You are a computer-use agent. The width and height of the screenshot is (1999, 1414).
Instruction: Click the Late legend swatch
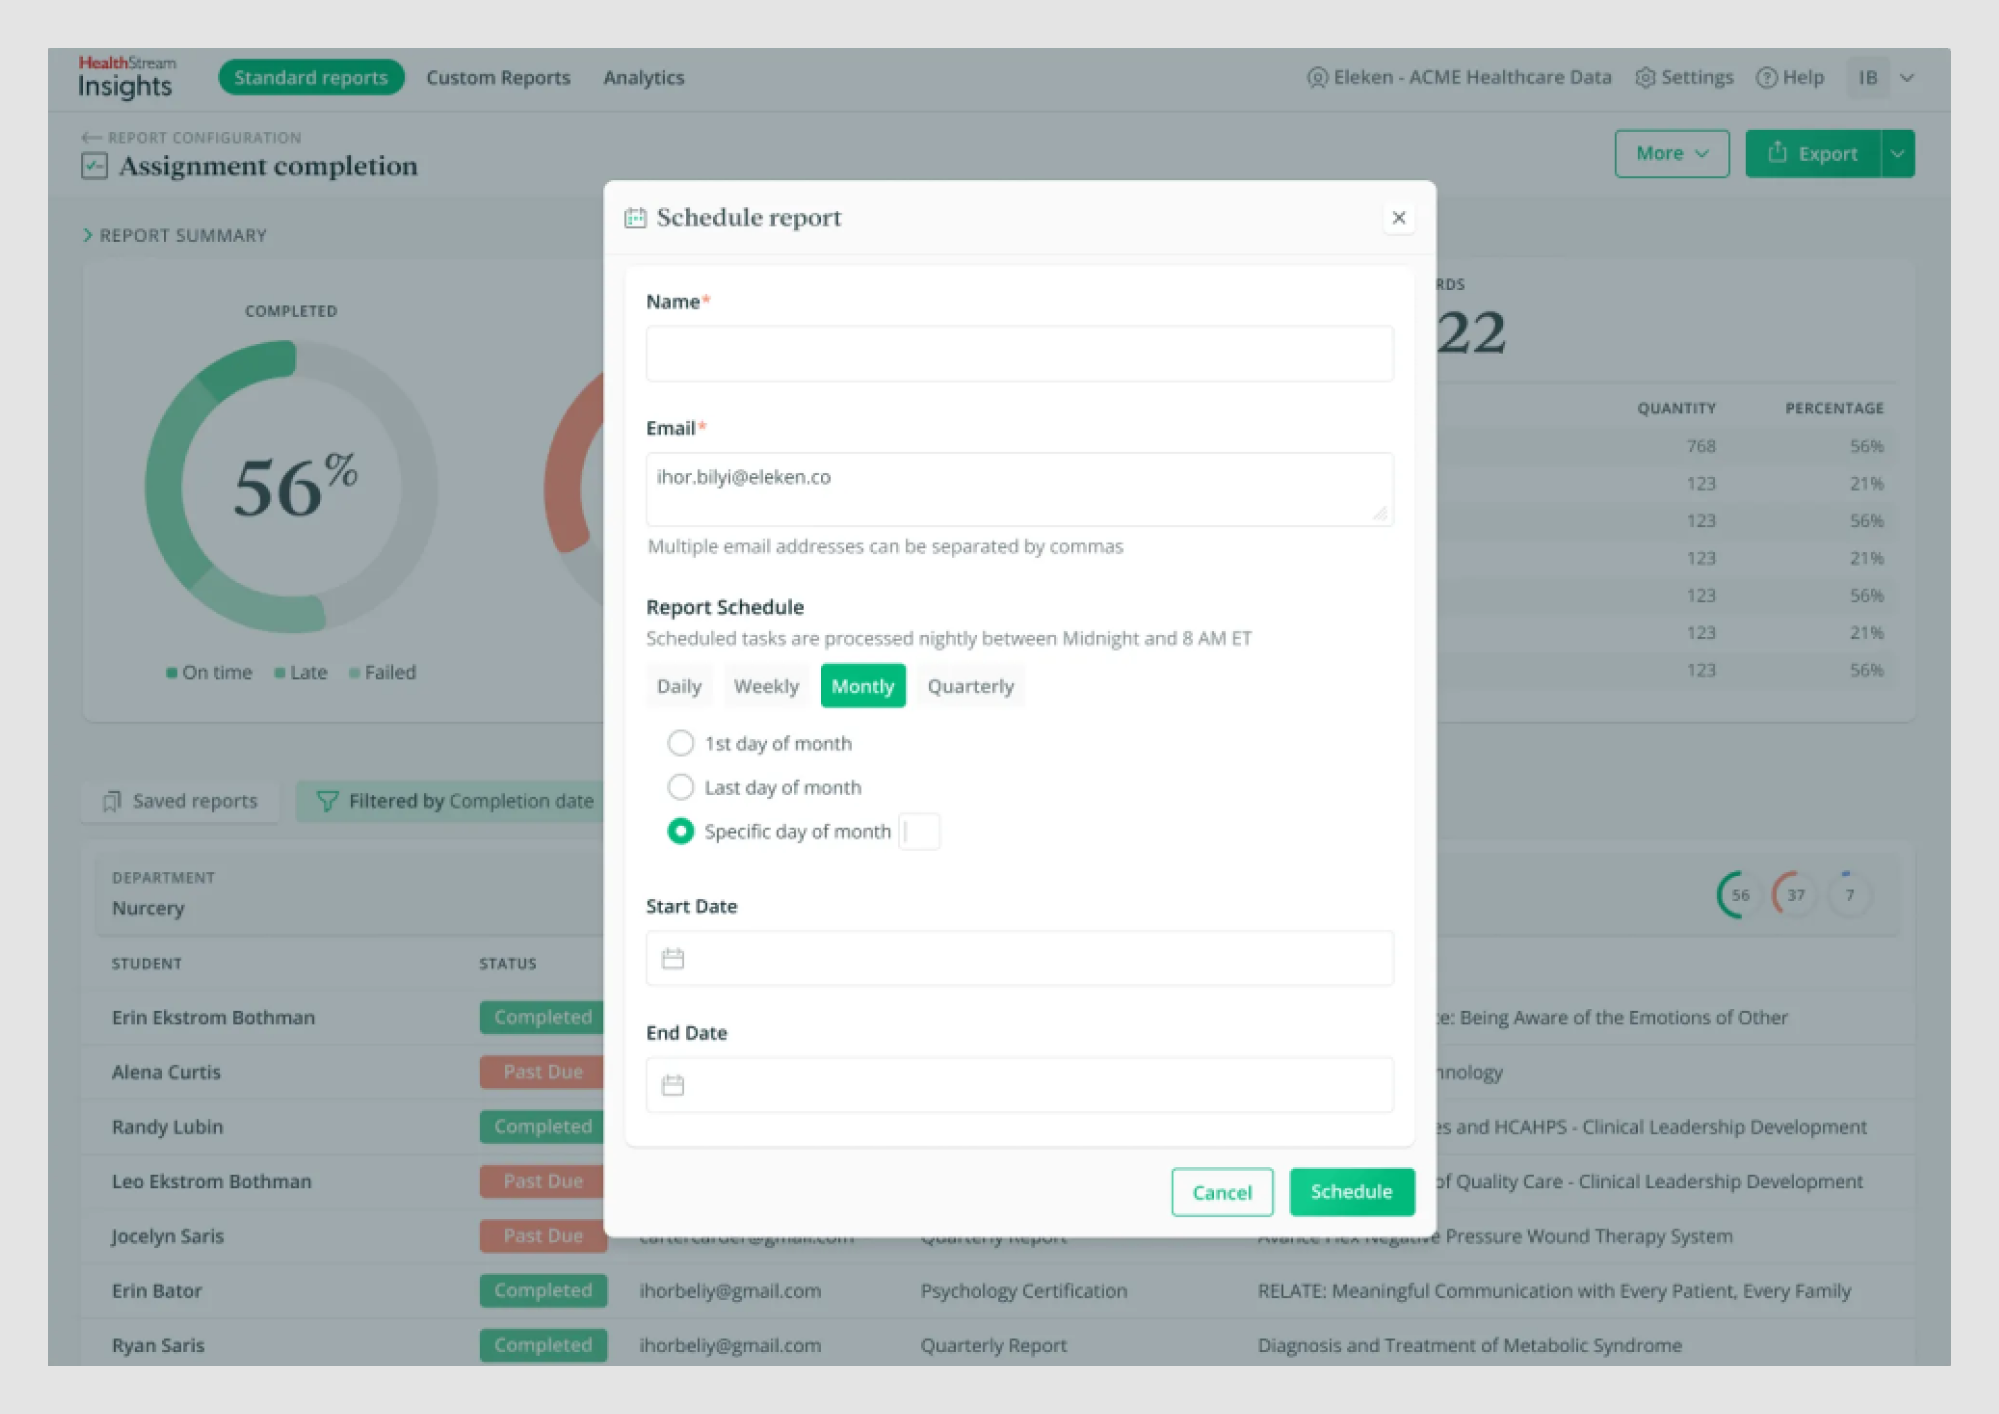coord(280,673)
